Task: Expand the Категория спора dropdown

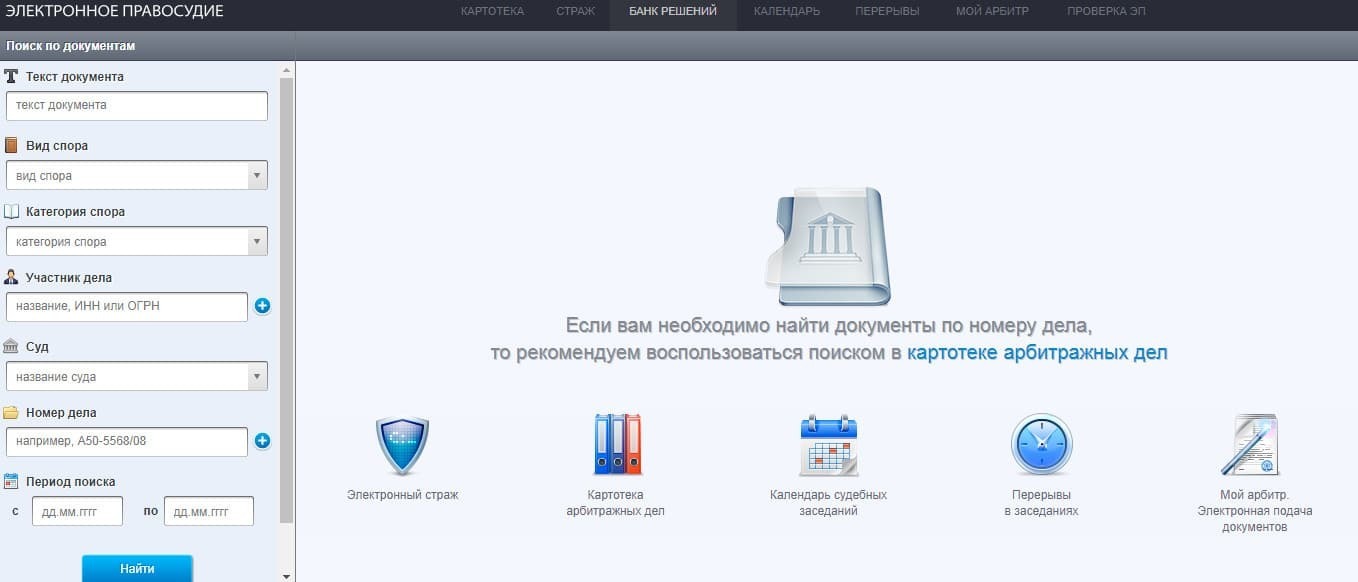Action: tap(258, 241)
